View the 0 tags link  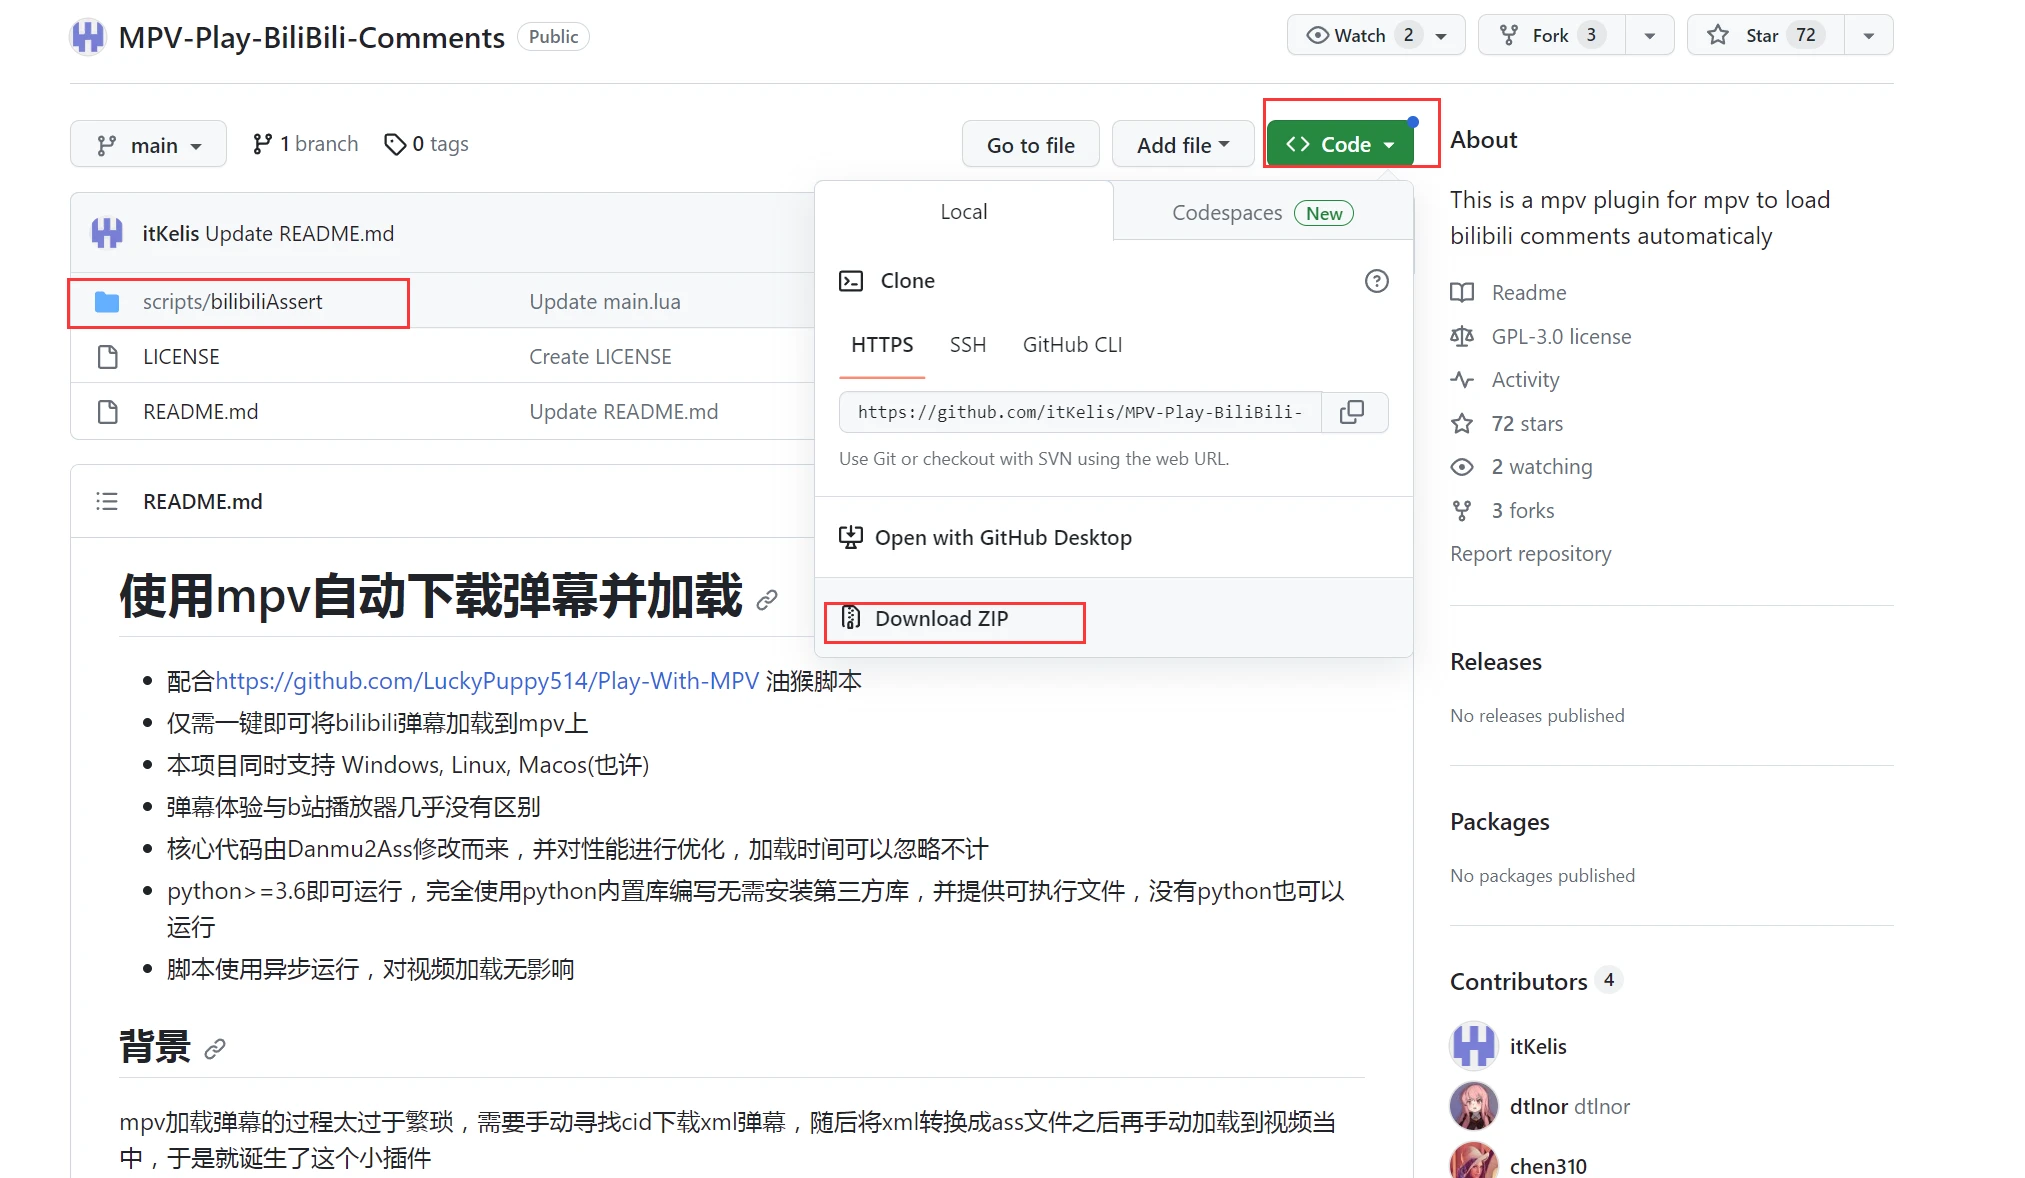click(x=426, y=144)
